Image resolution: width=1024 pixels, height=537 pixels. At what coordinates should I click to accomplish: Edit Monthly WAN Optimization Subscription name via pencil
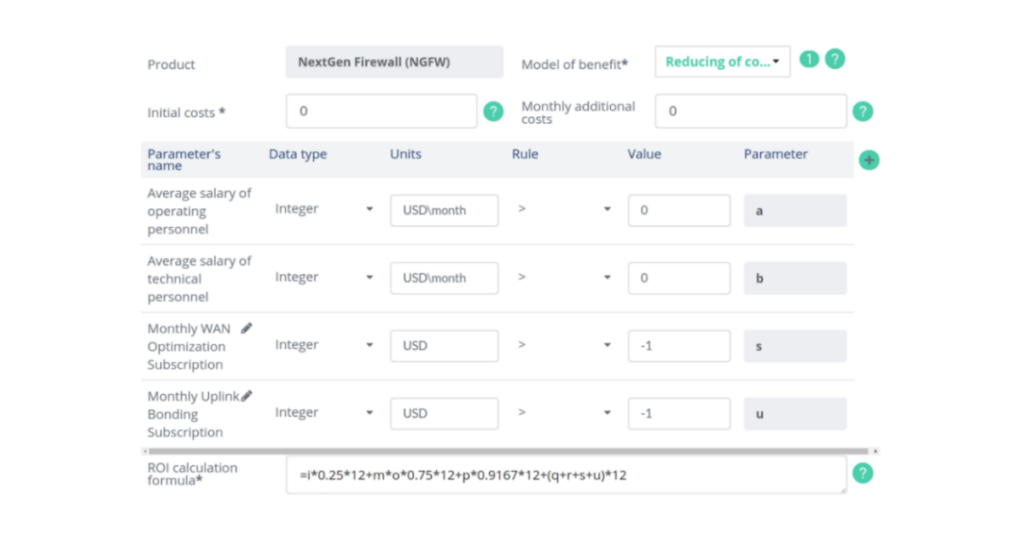(x=246, y=329)
